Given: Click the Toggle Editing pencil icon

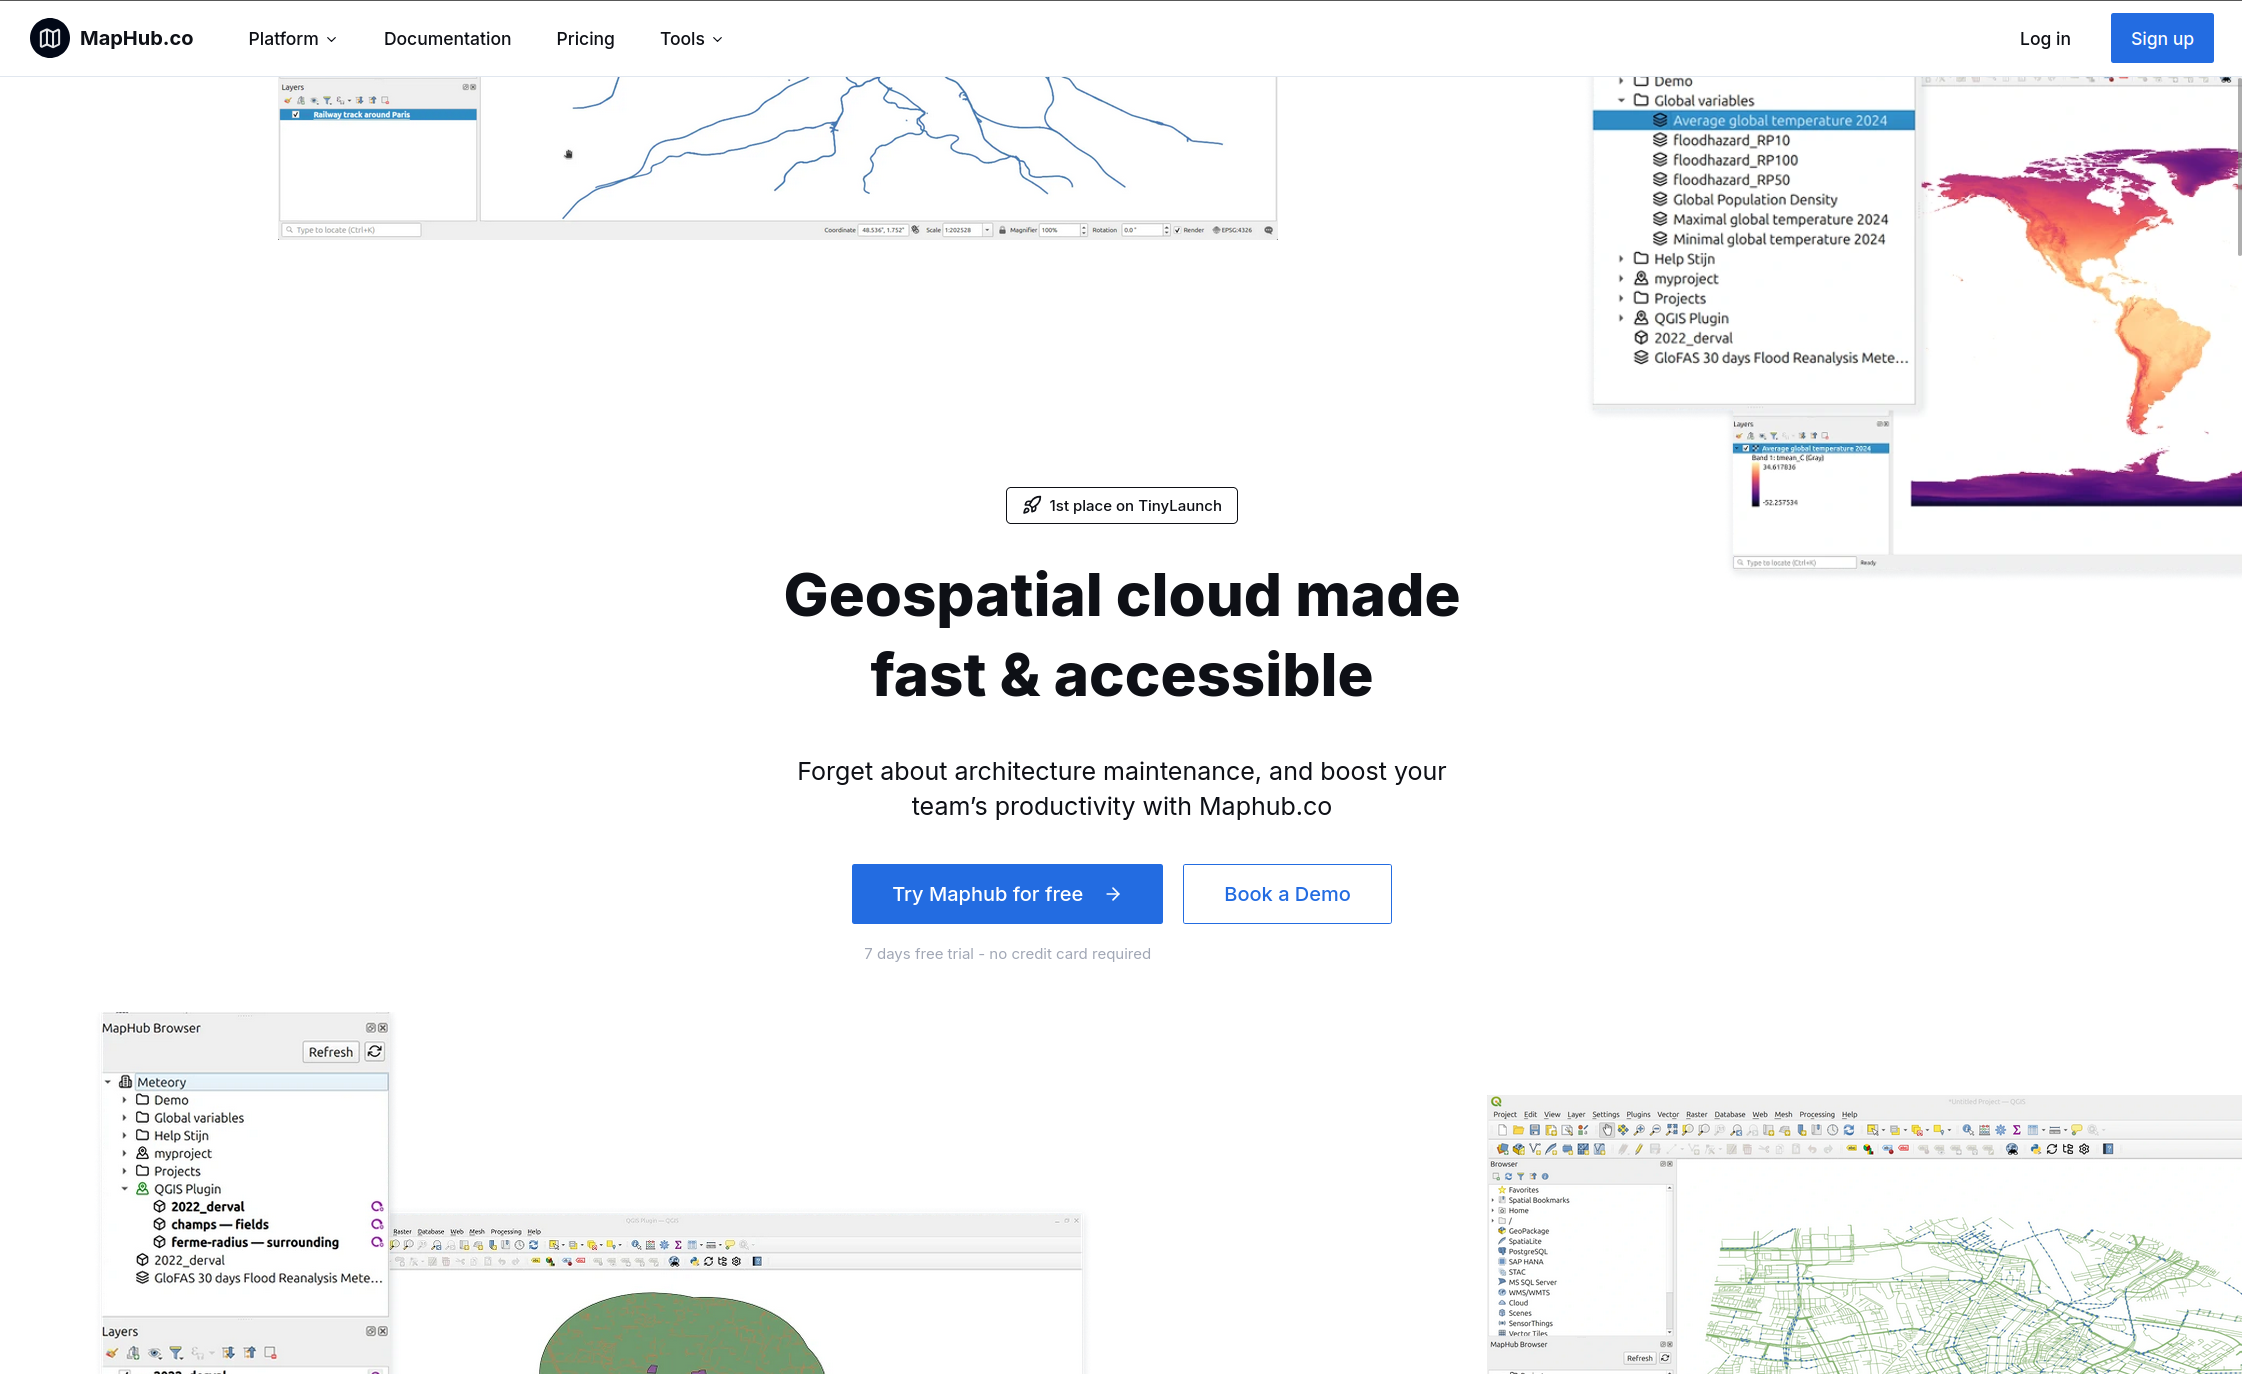Looking at the screenshot, I should tap(1637, 1150).
